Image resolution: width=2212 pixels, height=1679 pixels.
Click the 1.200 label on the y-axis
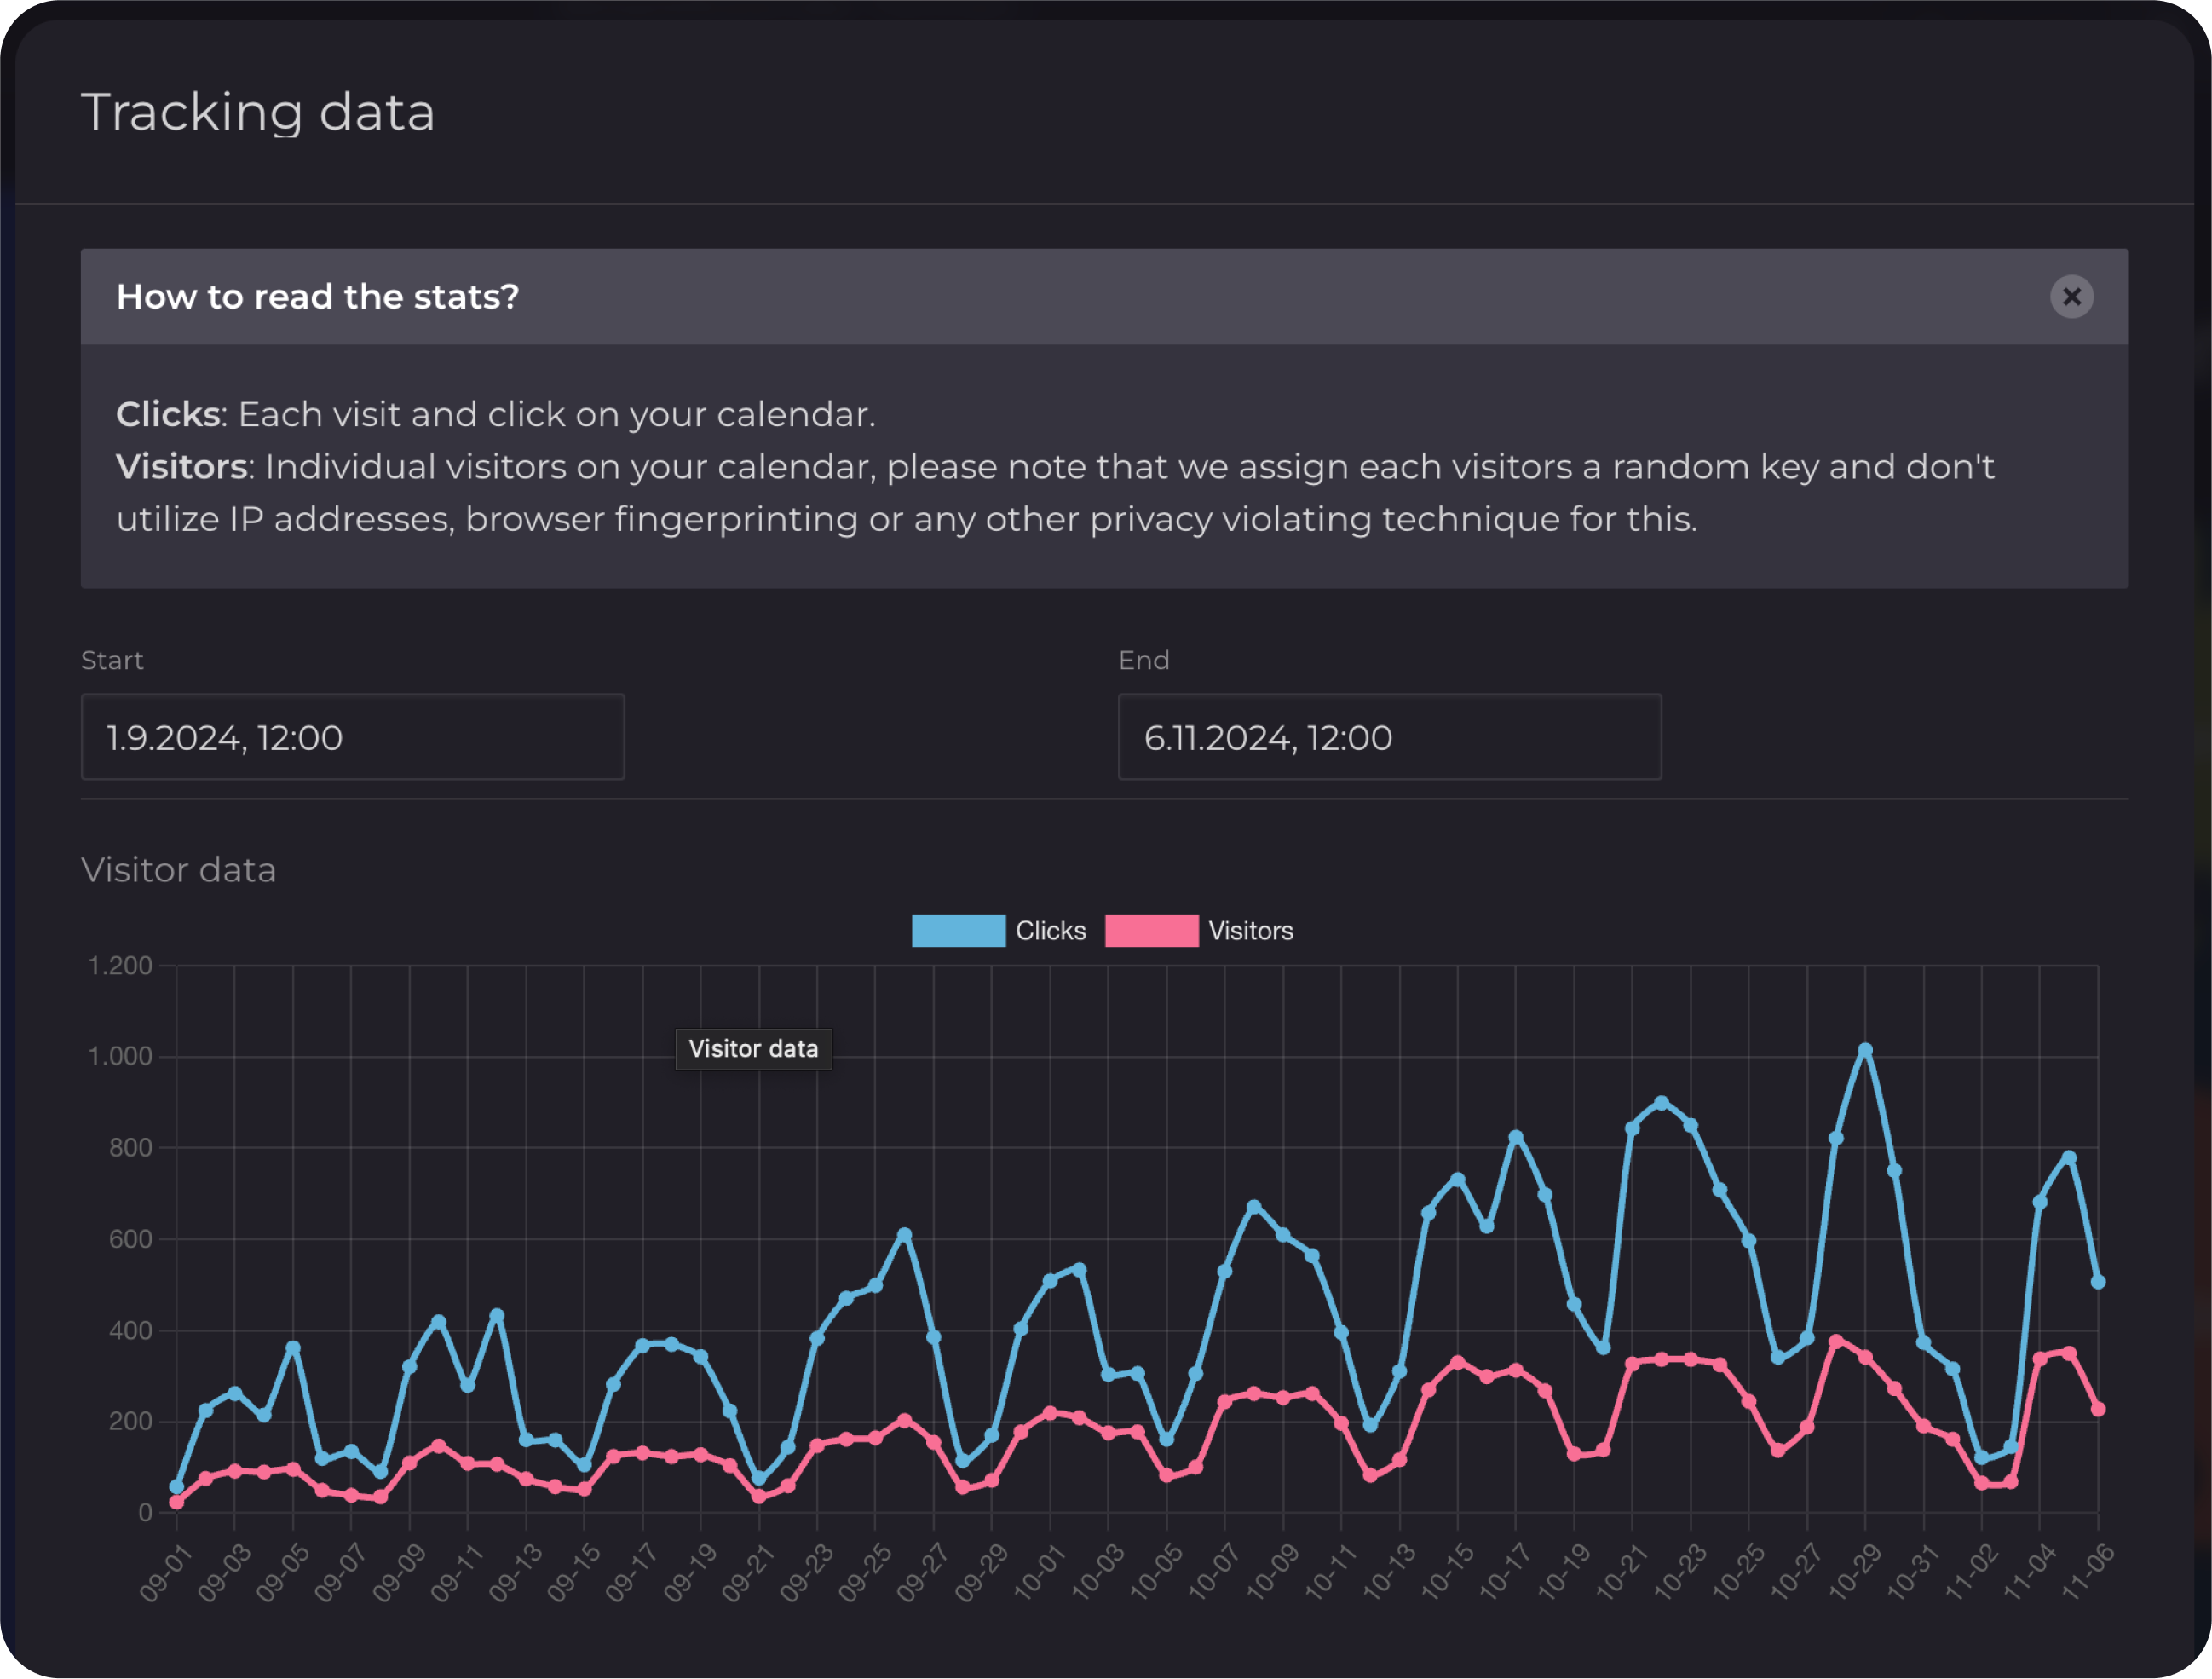coord(120,966)
